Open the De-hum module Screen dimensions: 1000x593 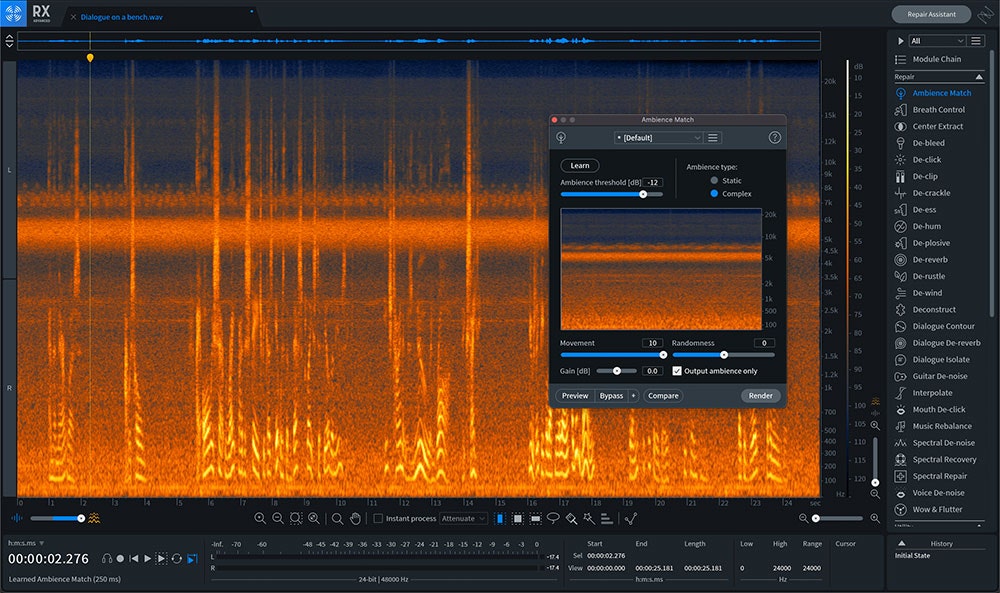pos(926,226)
